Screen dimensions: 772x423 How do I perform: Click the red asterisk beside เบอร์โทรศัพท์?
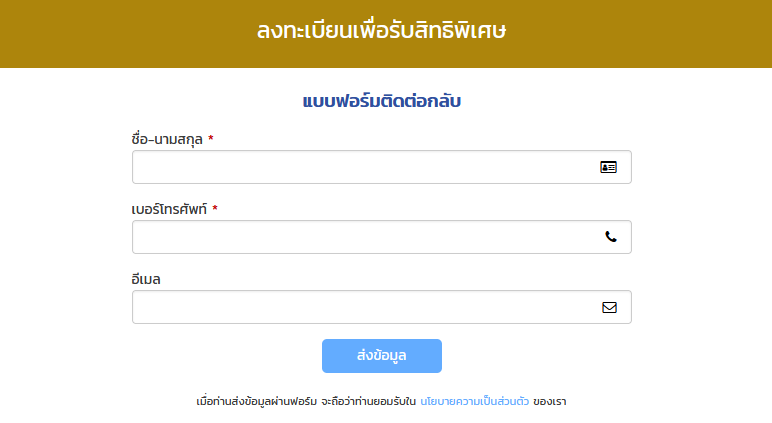tap(215, 208)
